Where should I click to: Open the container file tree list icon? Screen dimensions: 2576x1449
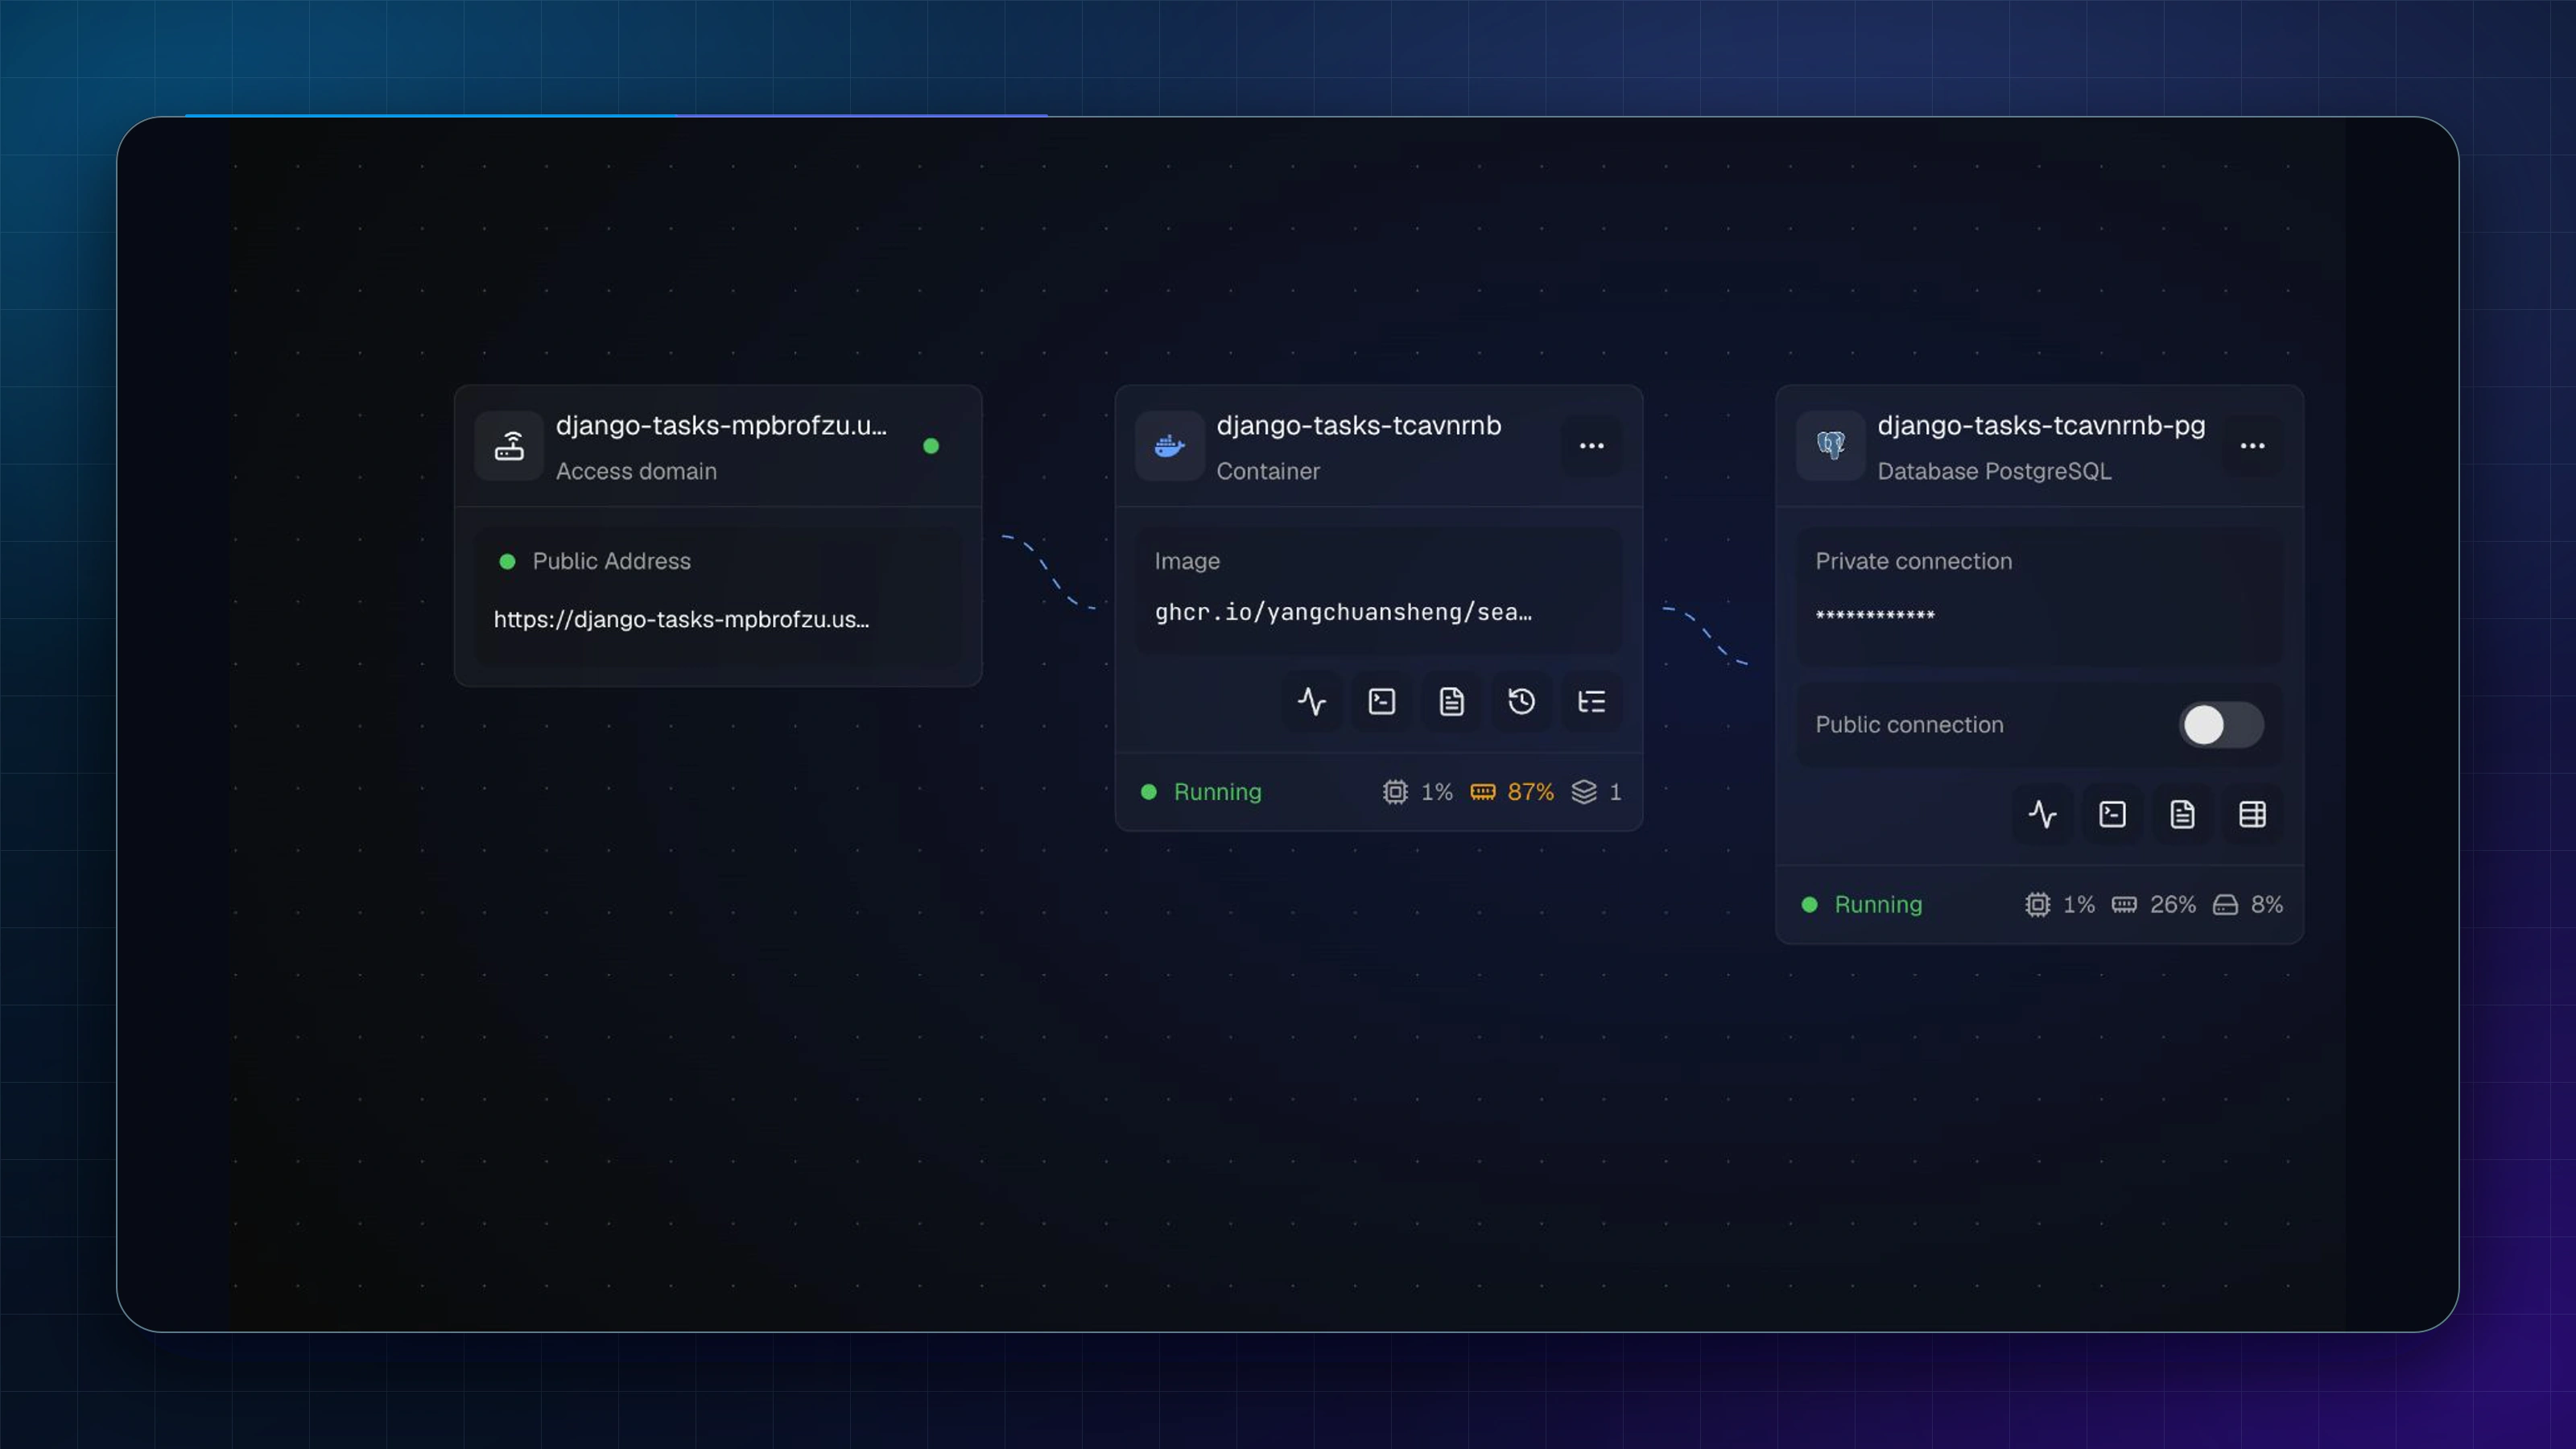tap(1592, 702)
